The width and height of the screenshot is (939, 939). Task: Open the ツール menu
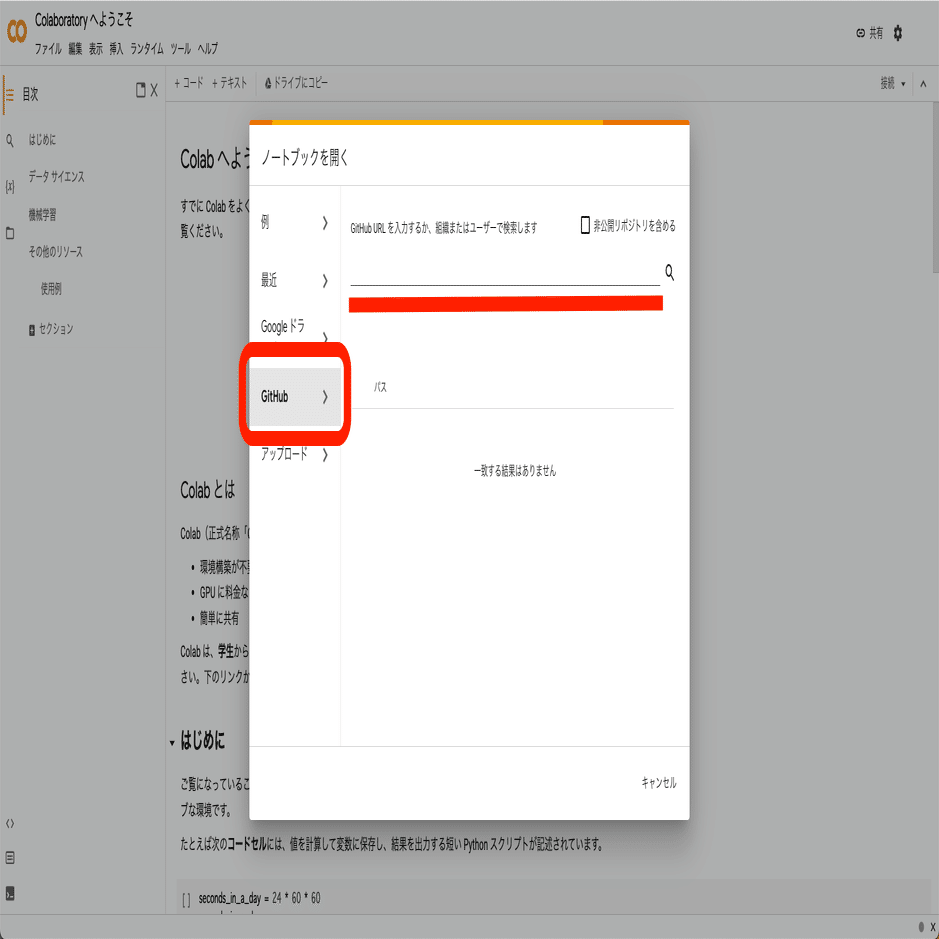[180, 49]
